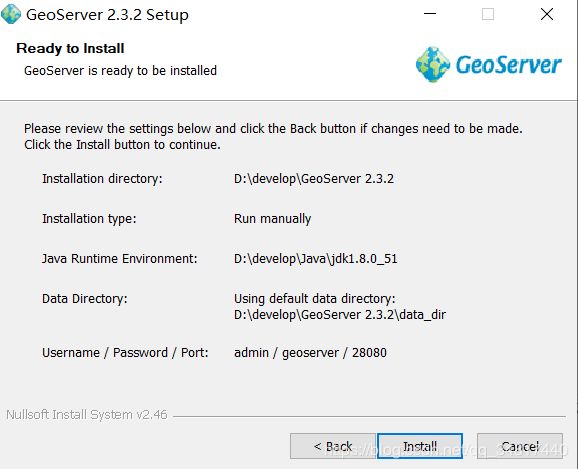Click the Username / Password / Port label
This screenshot has height=469, width=578.
(125, 353)
